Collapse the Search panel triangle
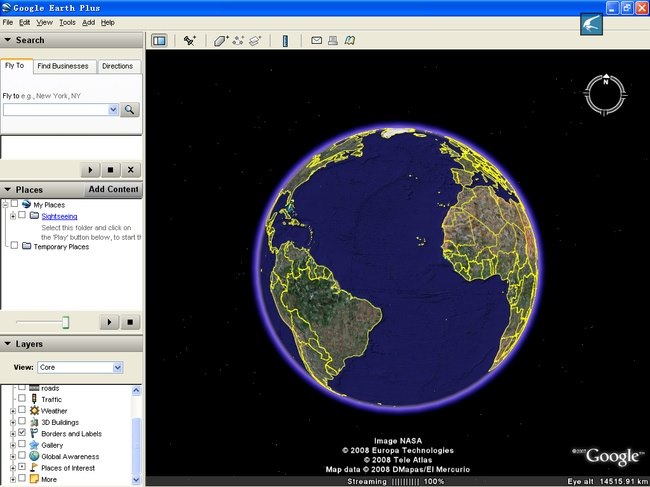This screenshot has height=487, width=650. pos(7,40)
